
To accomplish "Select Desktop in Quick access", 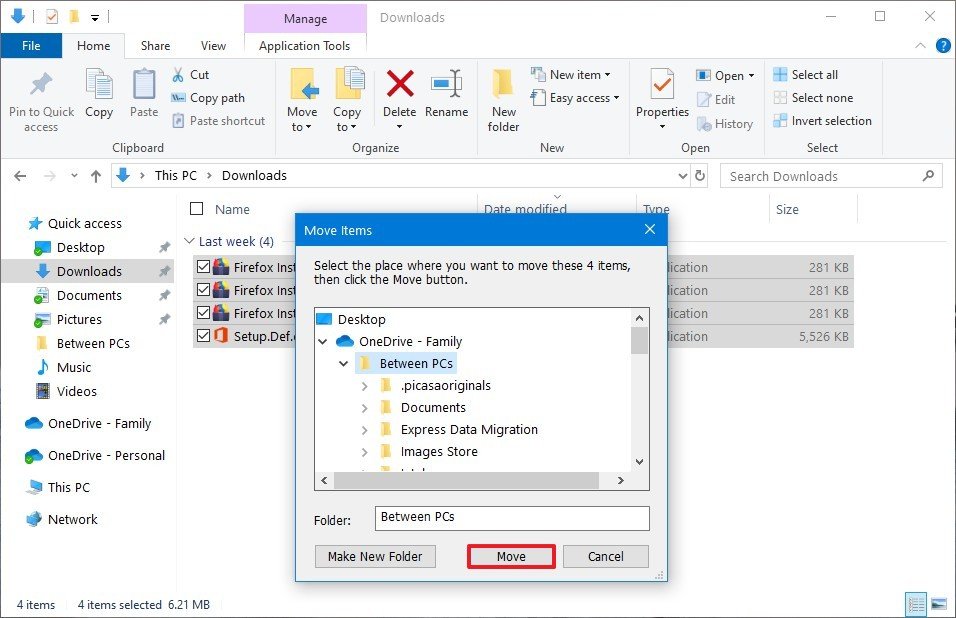I will 80,247.
